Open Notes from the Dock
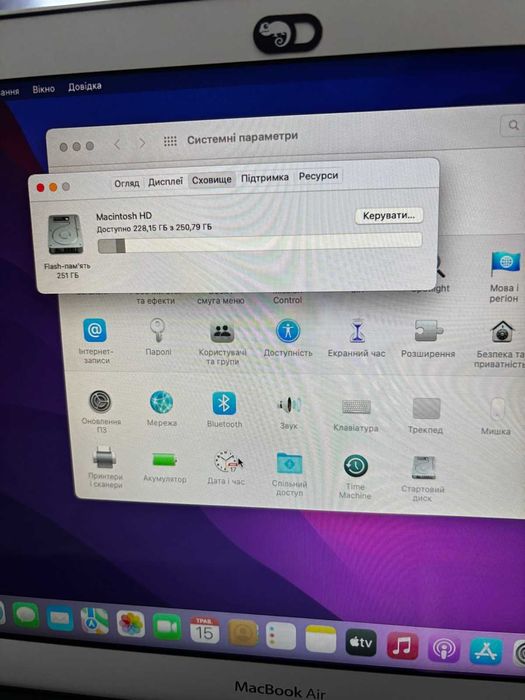This screenshot has width=525, height=700. (x=321, y=639)
